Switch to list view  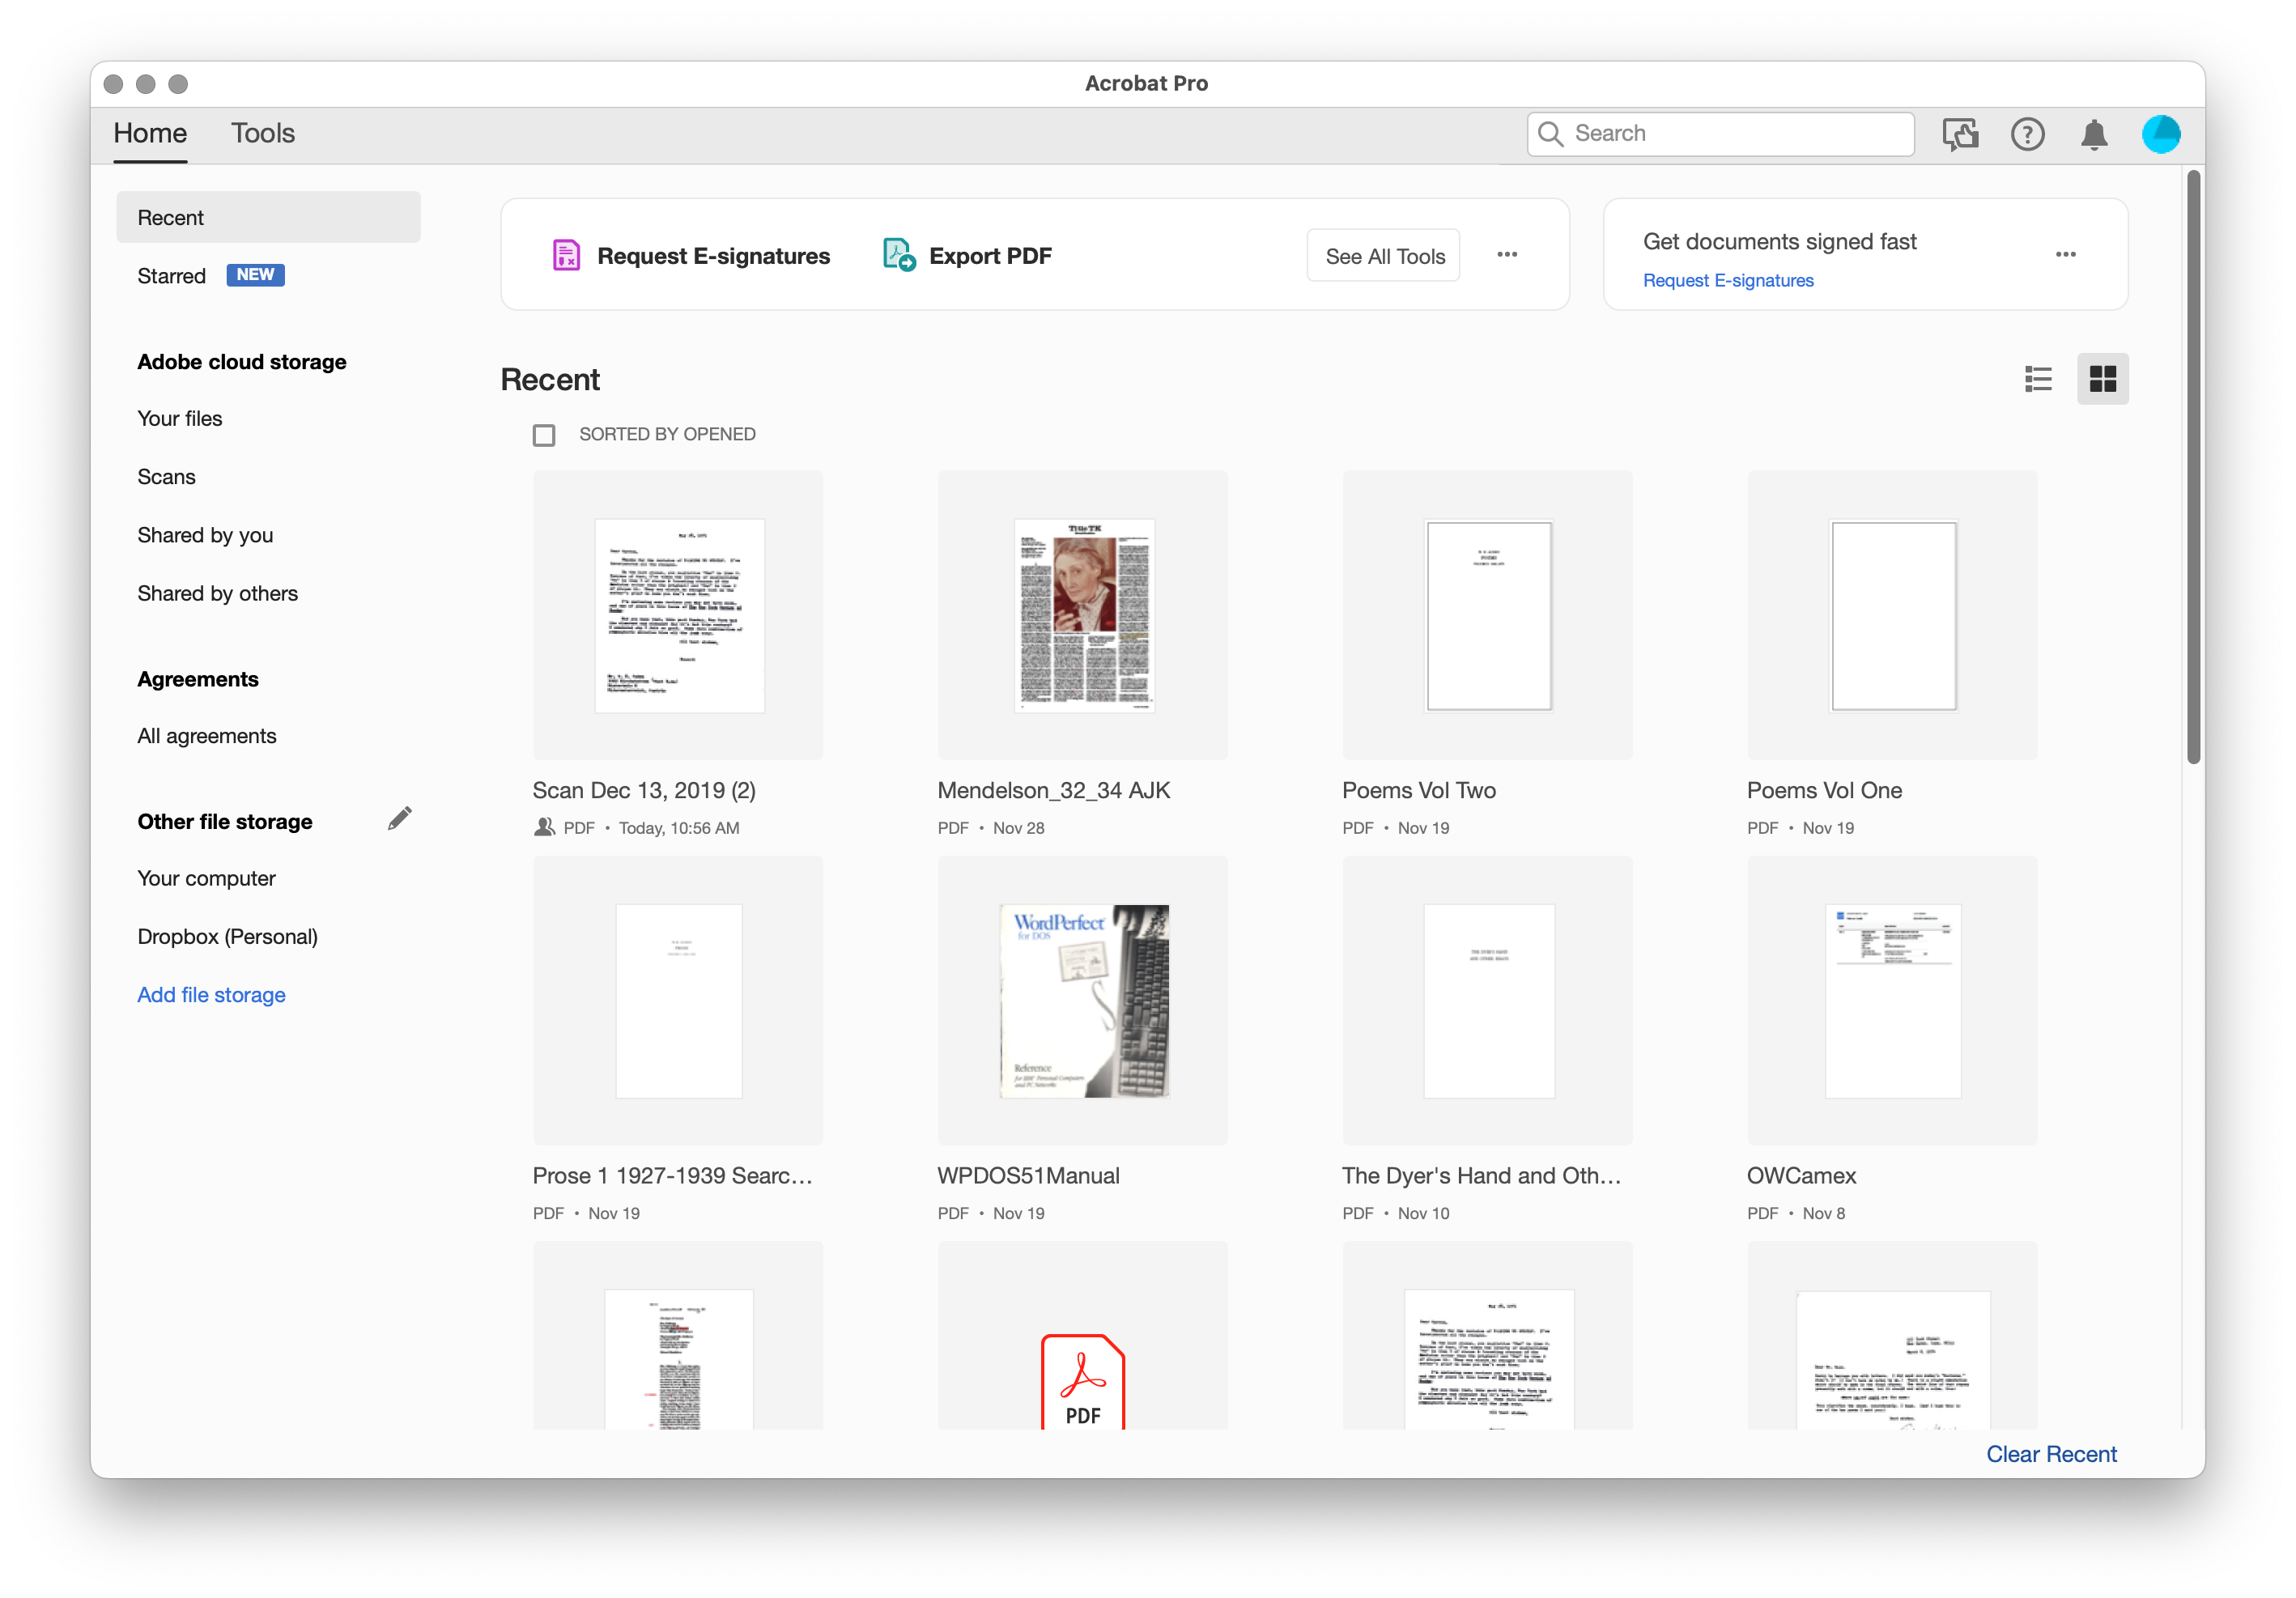tap(2038, 379)
